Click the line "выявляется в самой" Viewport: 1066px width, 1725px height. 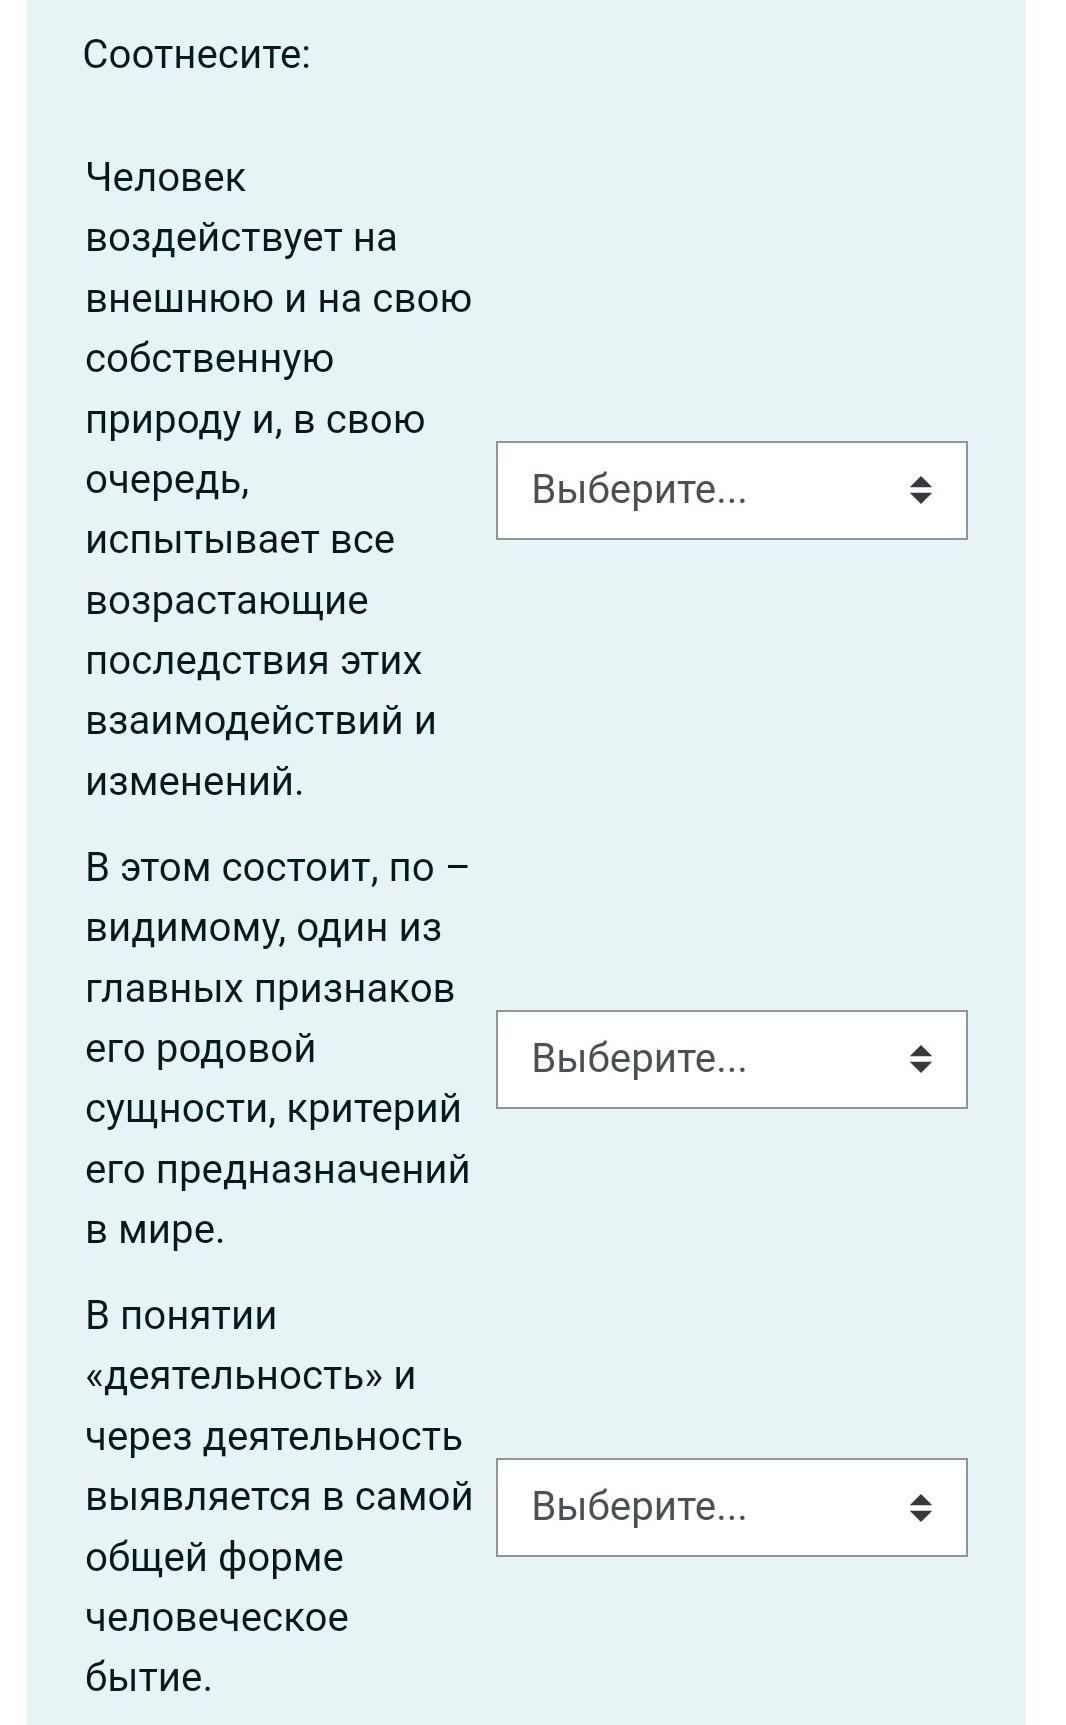[x=279, y=1497]
